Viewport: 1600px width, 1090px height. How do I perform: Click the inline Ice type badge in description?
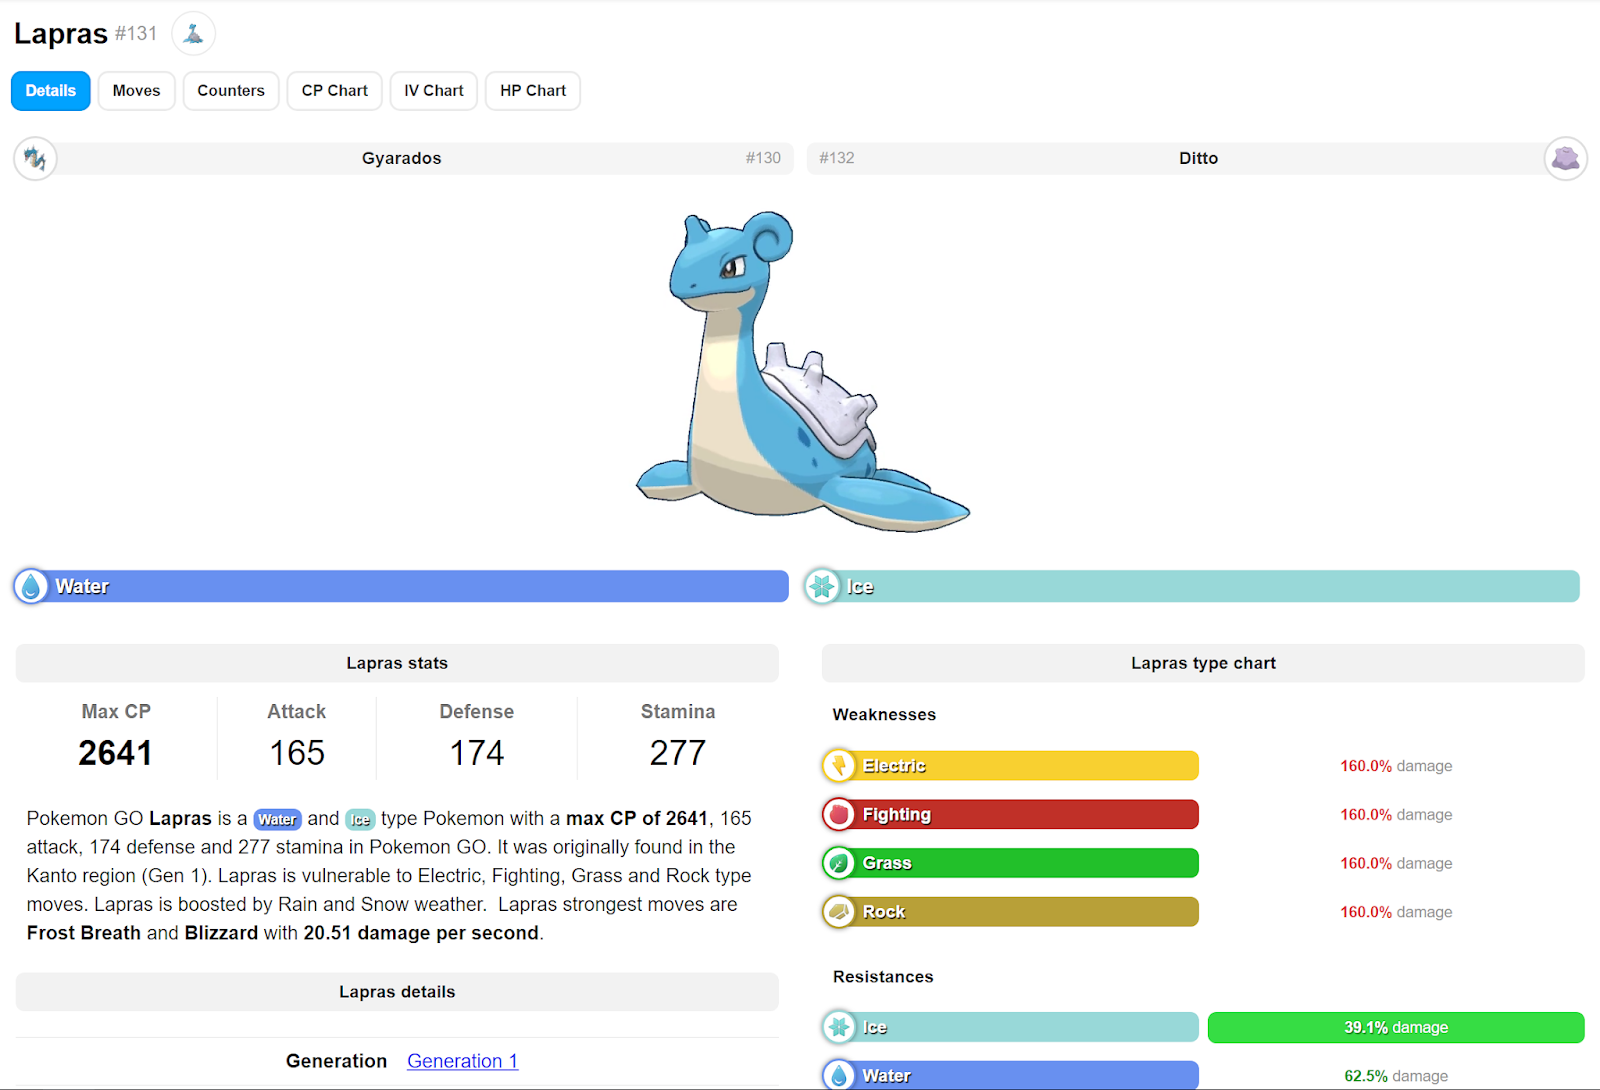click(x=360, y=819)
